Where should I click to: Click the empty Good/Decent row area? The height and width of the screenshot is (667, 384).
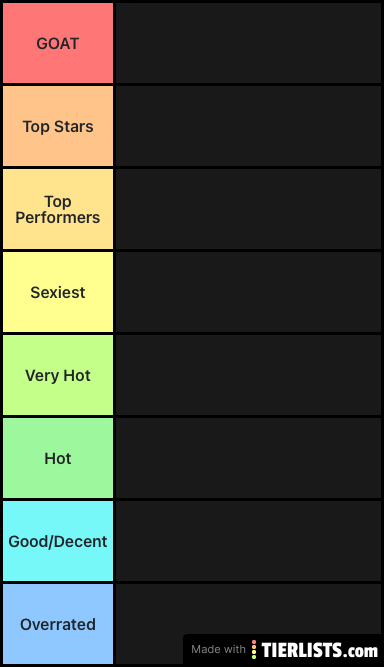click(248, 541)
